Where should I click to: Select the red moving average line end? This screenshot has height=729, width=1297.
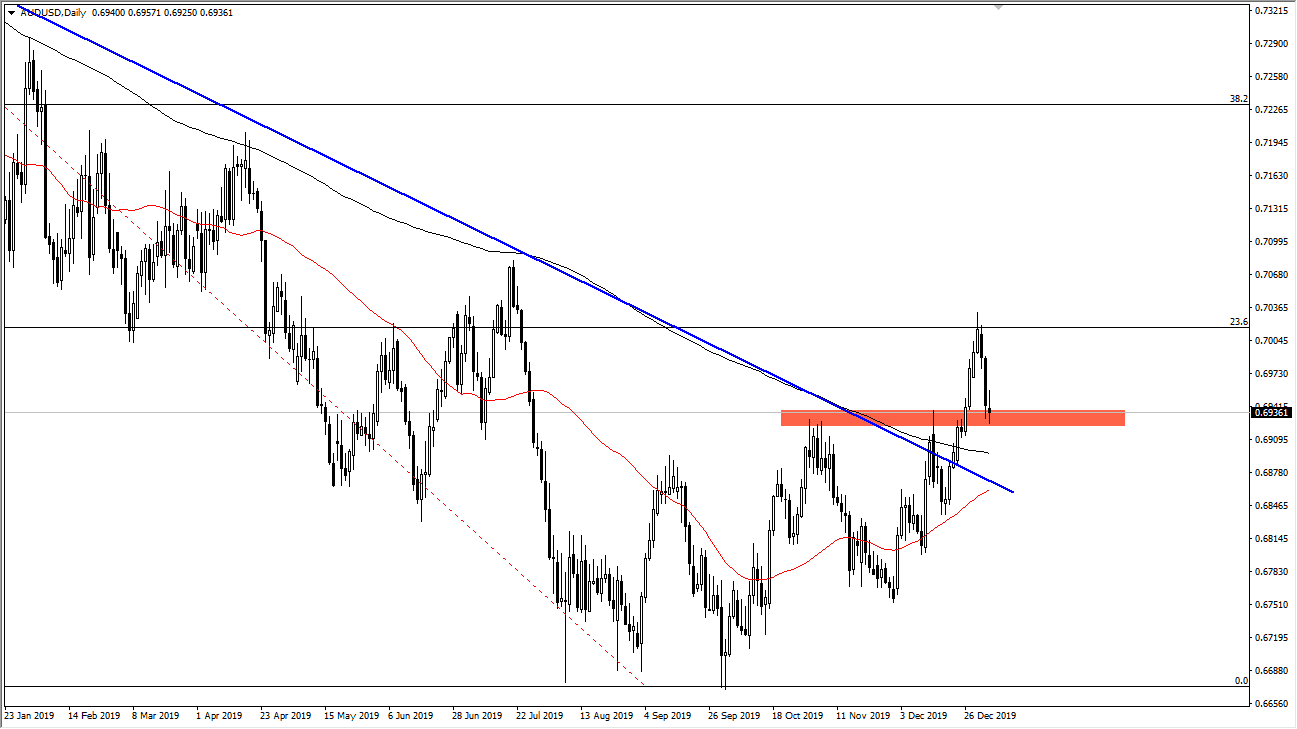click(988, 490)
